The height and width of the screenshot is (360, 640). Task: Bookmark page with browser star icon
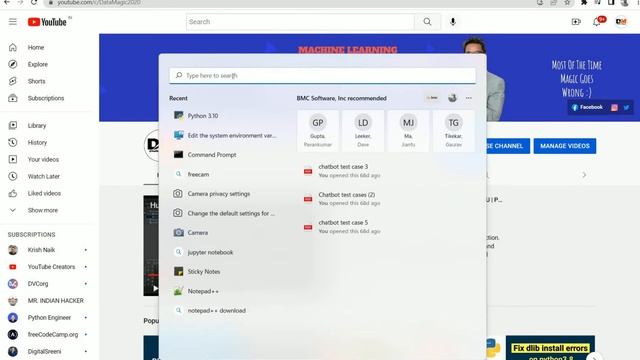tap(567, 2)
